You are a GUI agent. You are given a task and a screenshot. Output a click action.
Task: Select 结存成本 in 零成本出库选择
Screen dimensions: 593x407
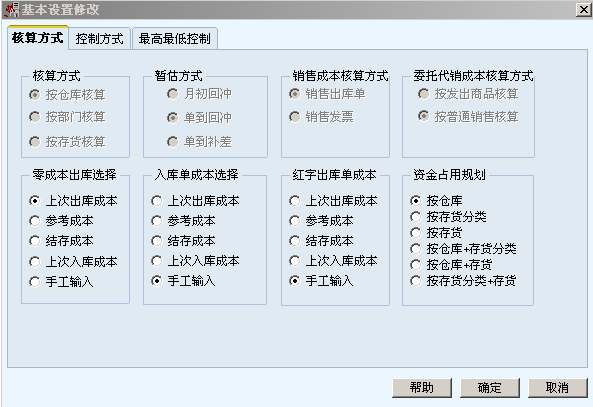(62, 241)
